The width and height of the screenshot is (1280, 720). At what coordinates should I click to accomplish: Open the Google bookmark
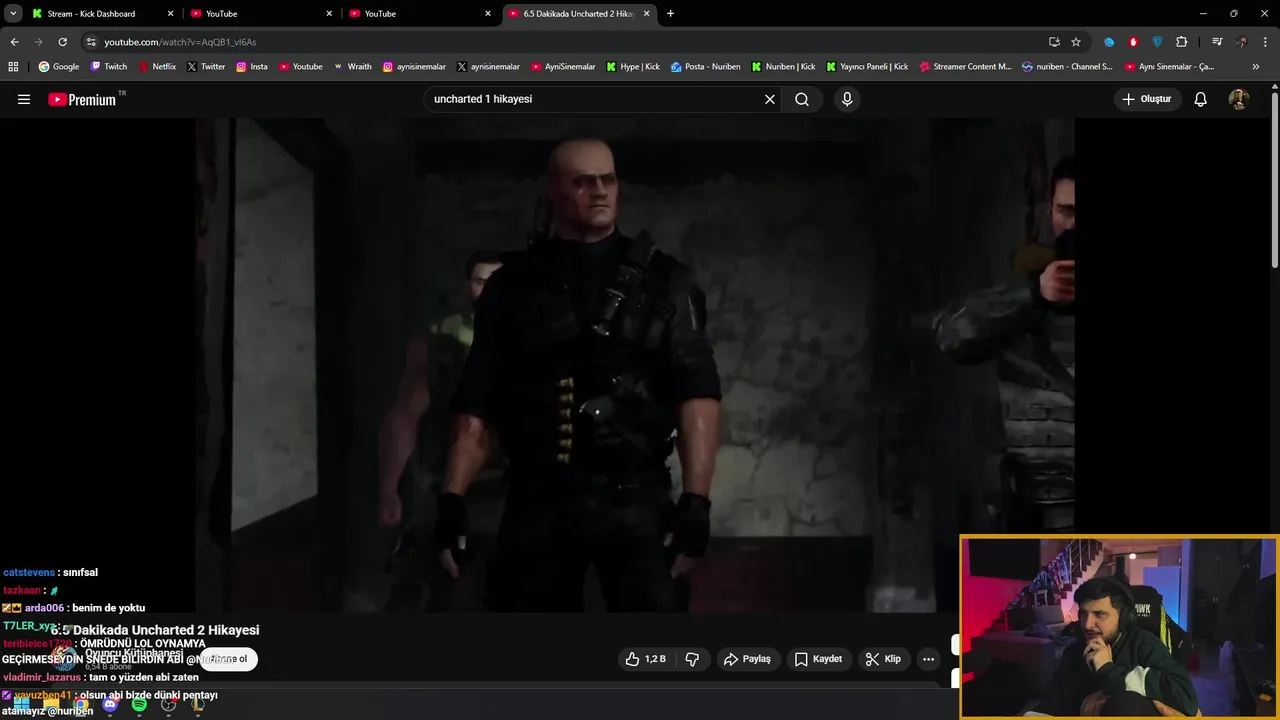pos(58,67)
